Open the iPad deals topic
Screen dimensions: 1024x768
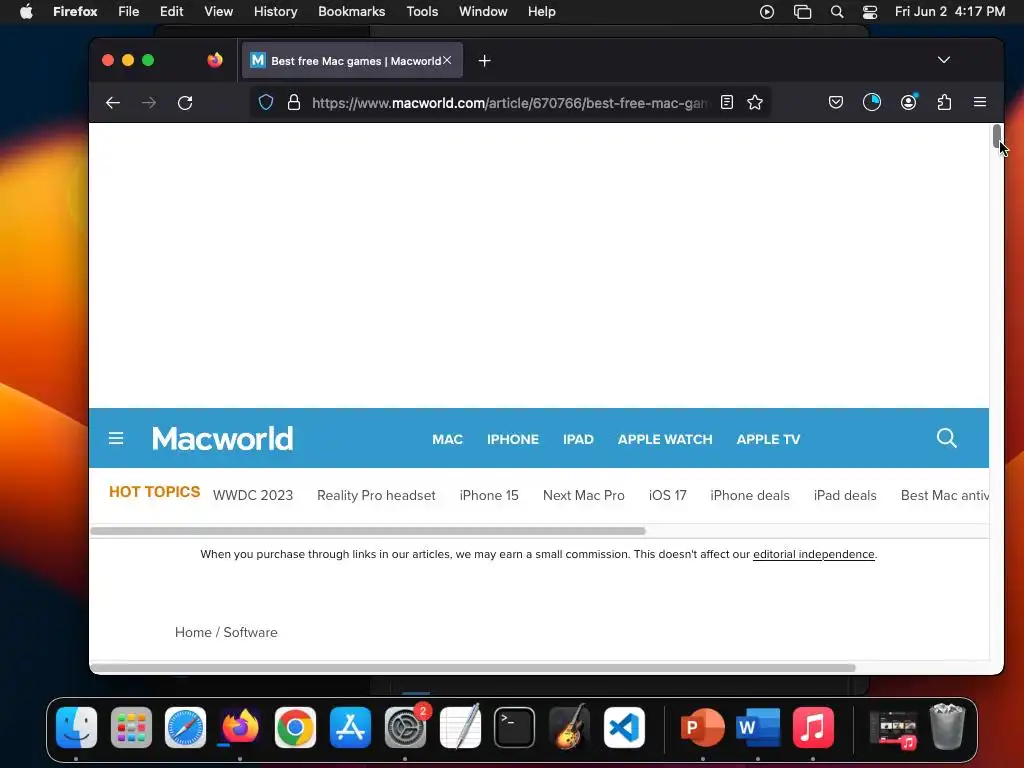[x=845, y=495]
